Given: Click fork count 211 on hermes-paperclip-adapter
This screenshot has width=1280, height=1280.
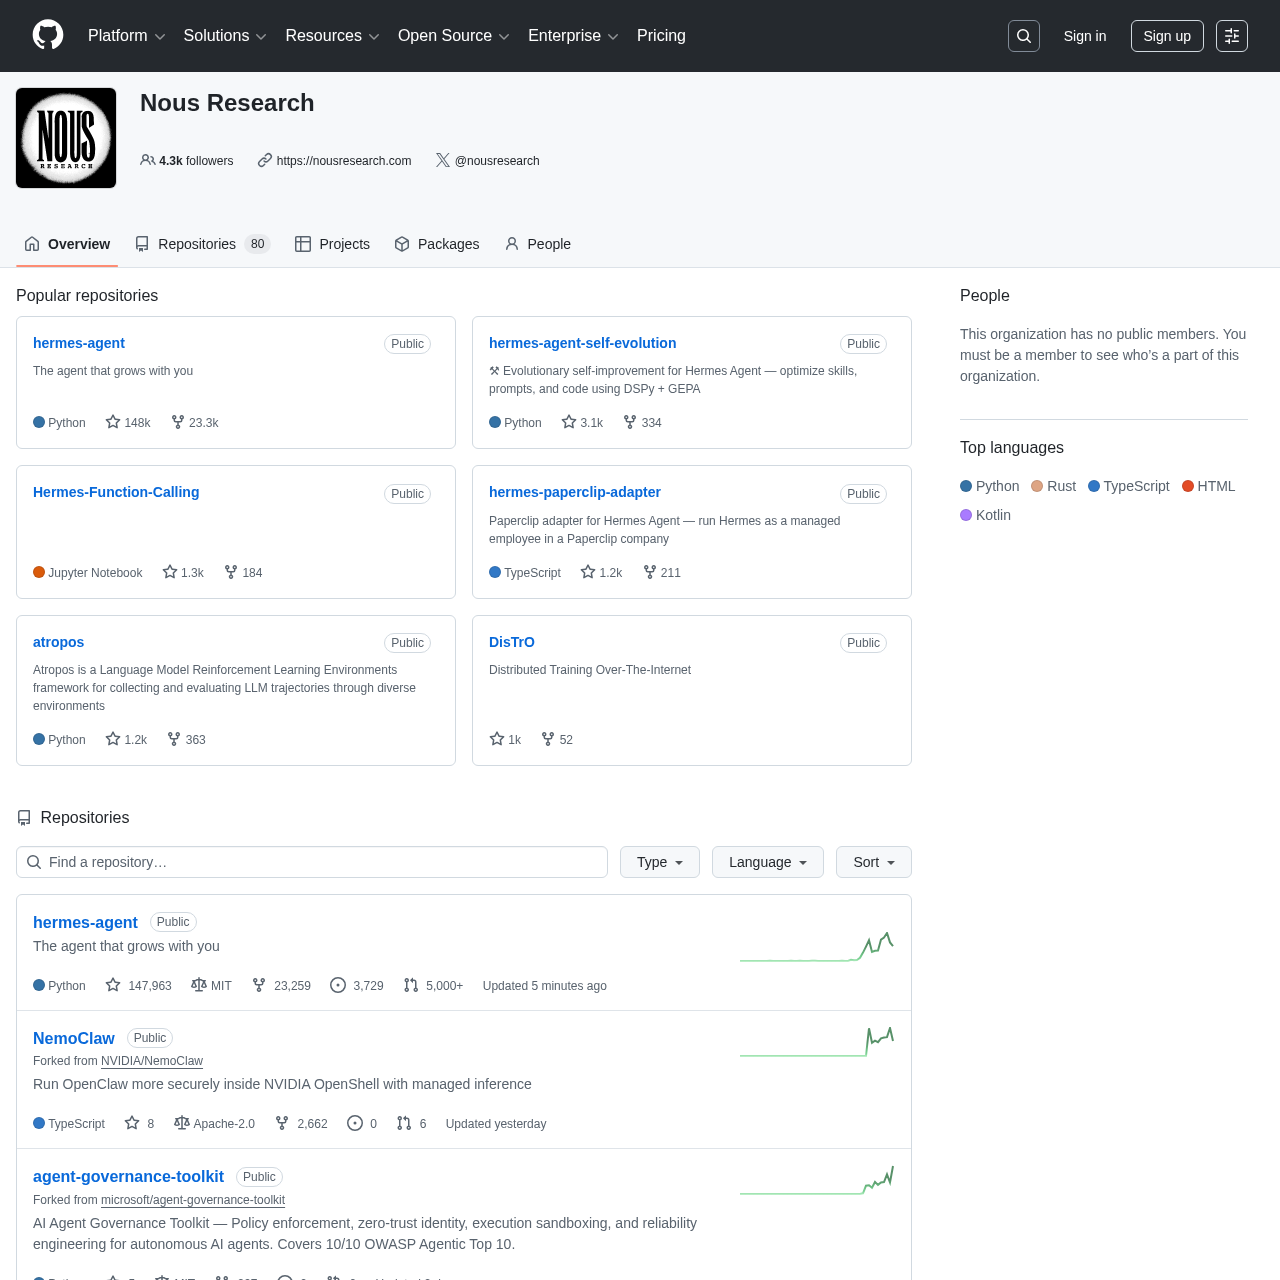Looking at the screenshot, I should [662, 572].
